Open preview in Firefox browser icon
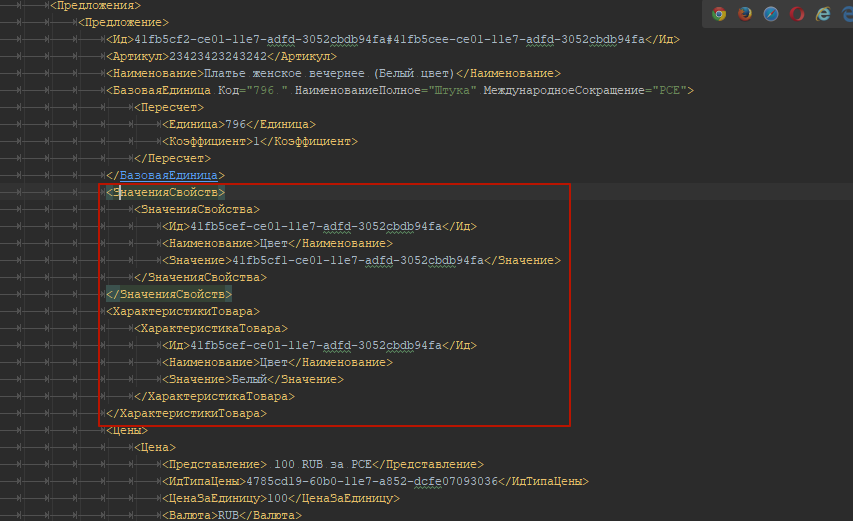Screen dimensions: 853x521 (745, 14)
